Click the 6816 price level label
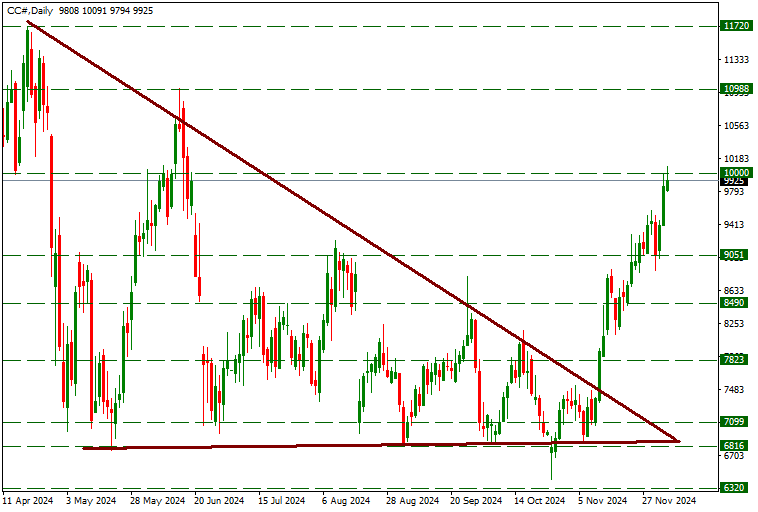 pos(736,445)
